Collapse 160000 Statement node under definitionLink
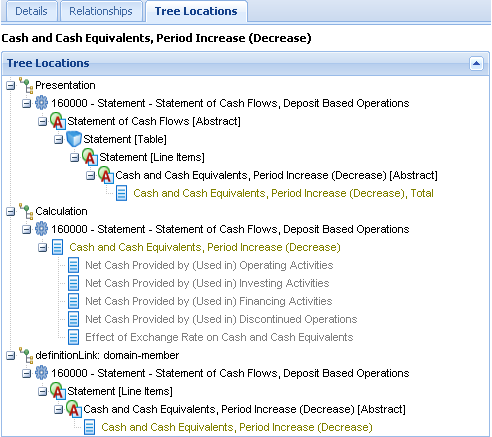This screenshot has width=492, height=437. [x=27, y=374]
